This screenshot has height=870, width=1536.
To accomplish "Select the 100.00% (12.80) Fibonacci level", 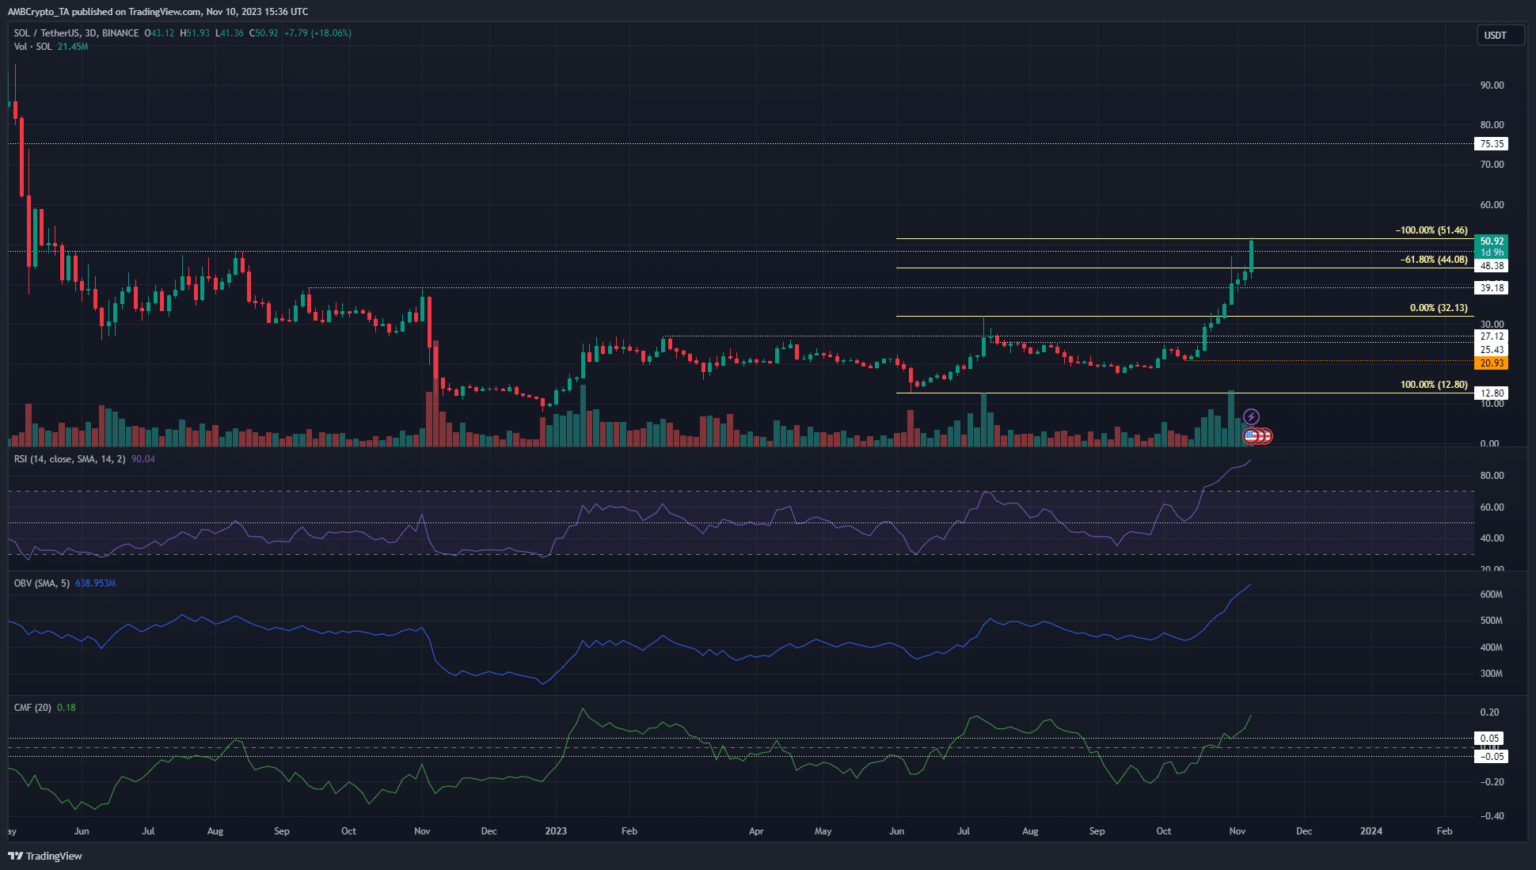I will (1433, 385).
